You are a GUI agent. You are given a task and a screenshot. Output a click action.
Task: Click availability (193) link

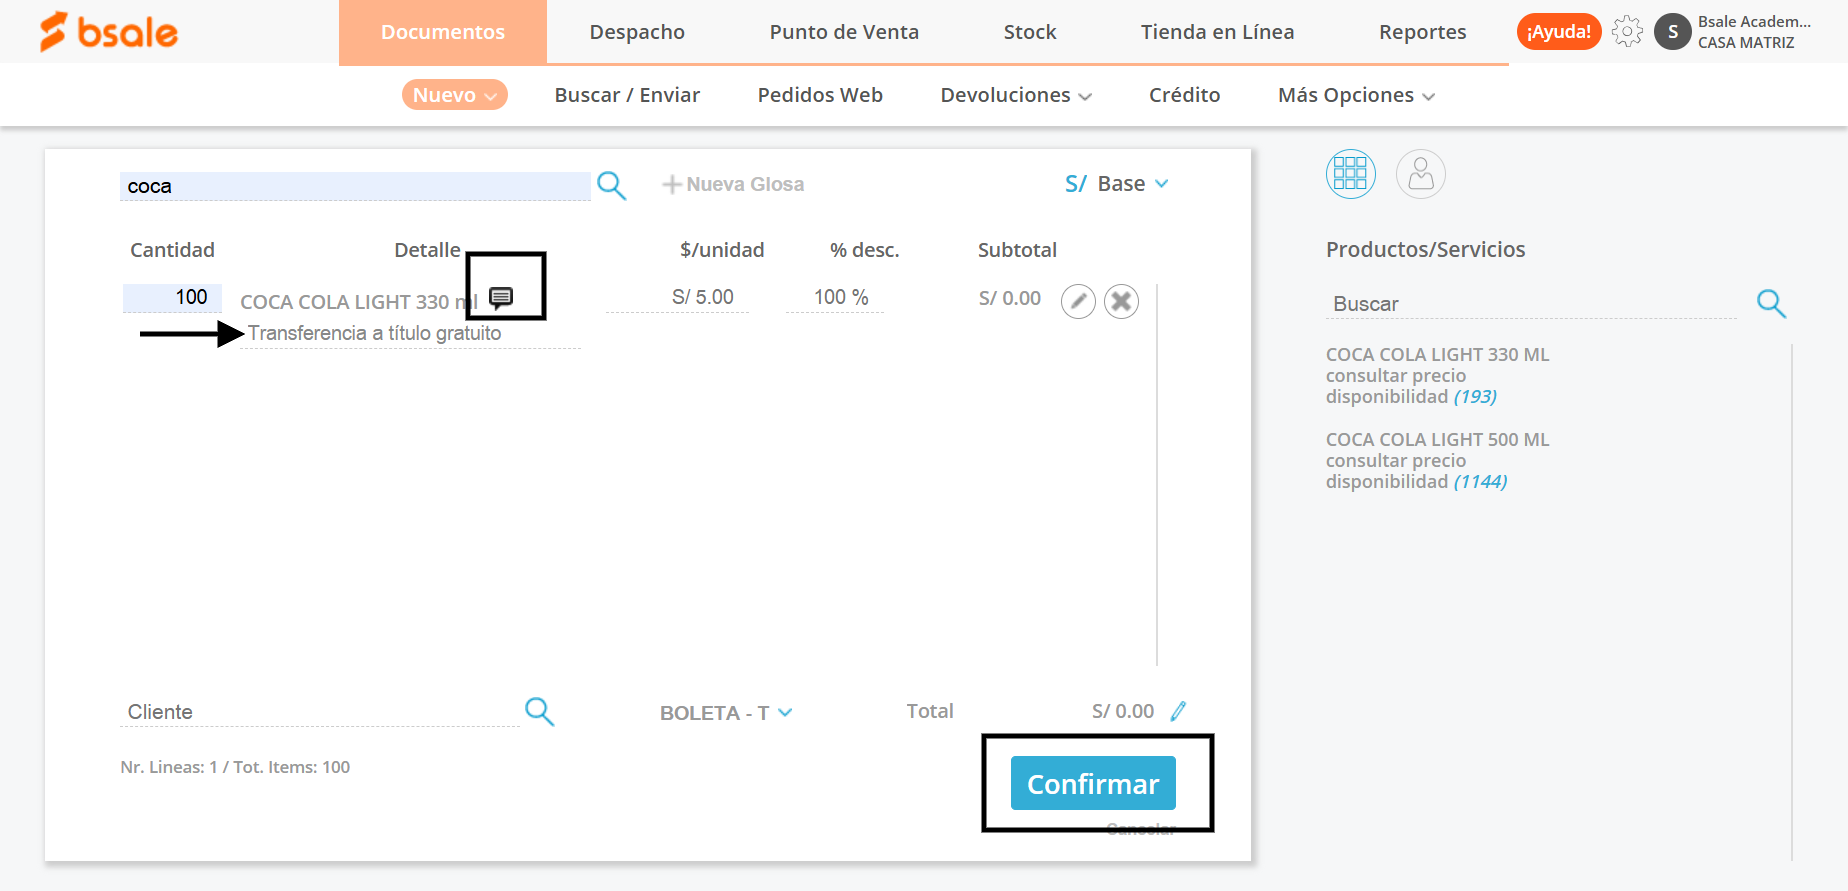tap(1475, 396)
